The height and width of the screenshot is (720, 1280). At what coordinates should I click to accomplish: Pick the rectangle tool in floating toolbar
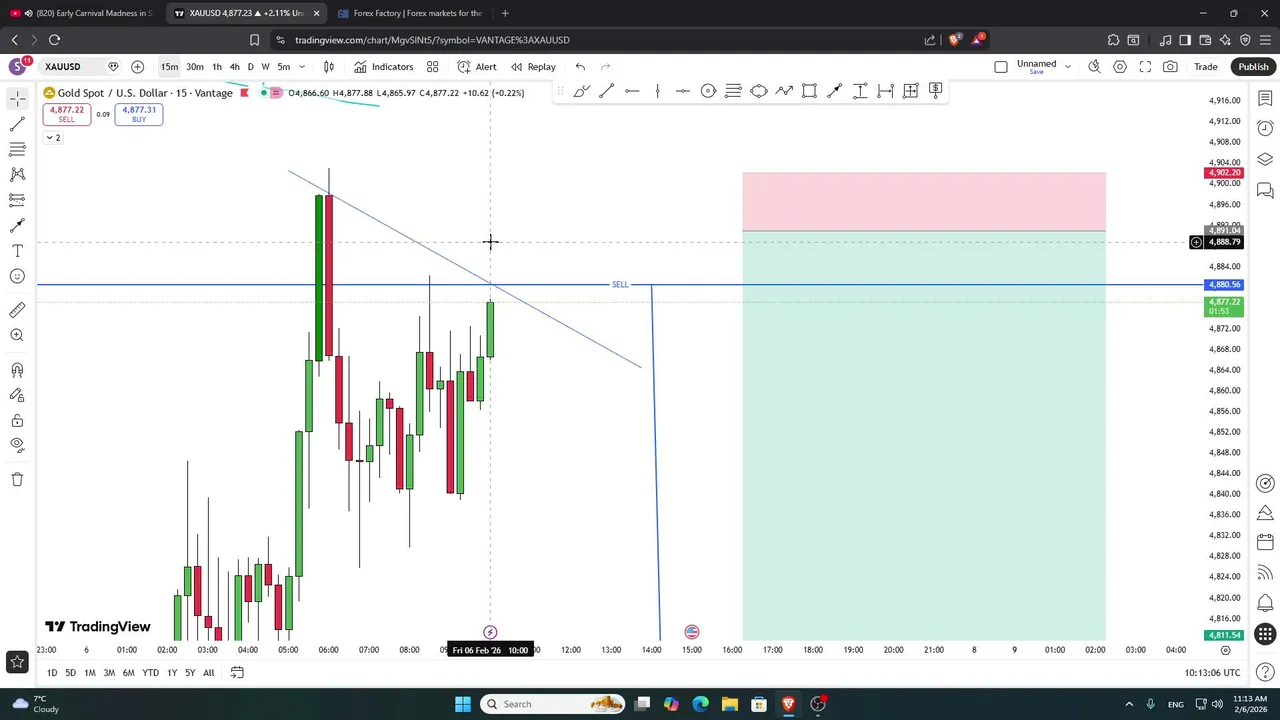click(x=809, y=91)
